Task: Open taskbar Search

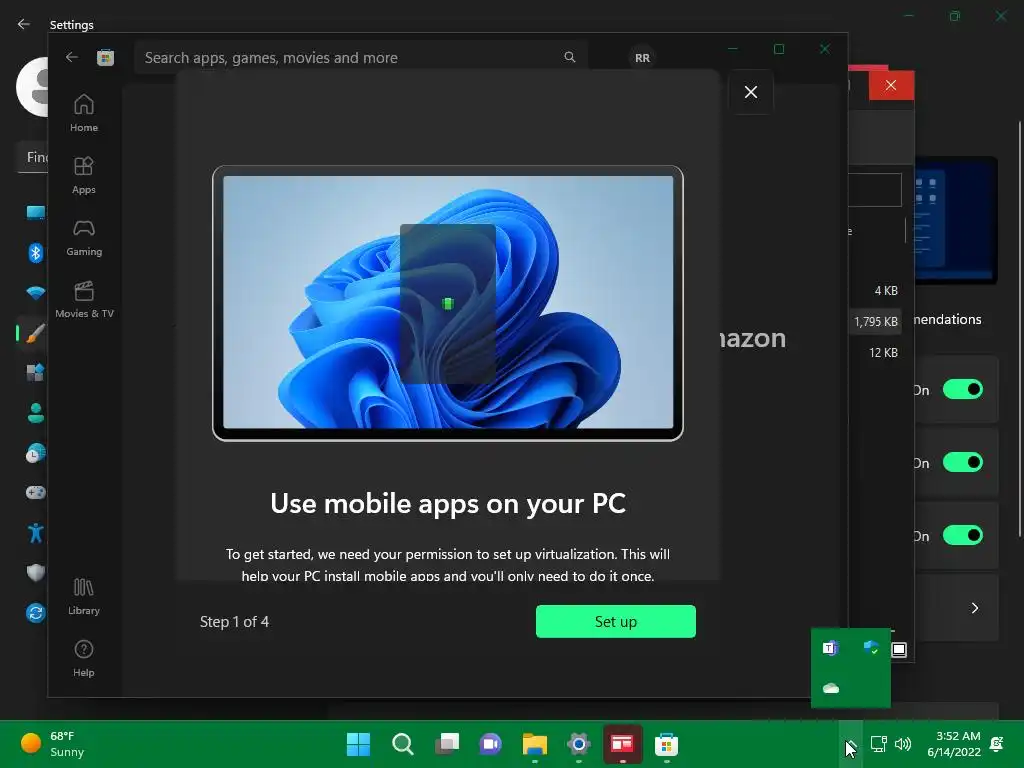Action: [x=402, y=744]
